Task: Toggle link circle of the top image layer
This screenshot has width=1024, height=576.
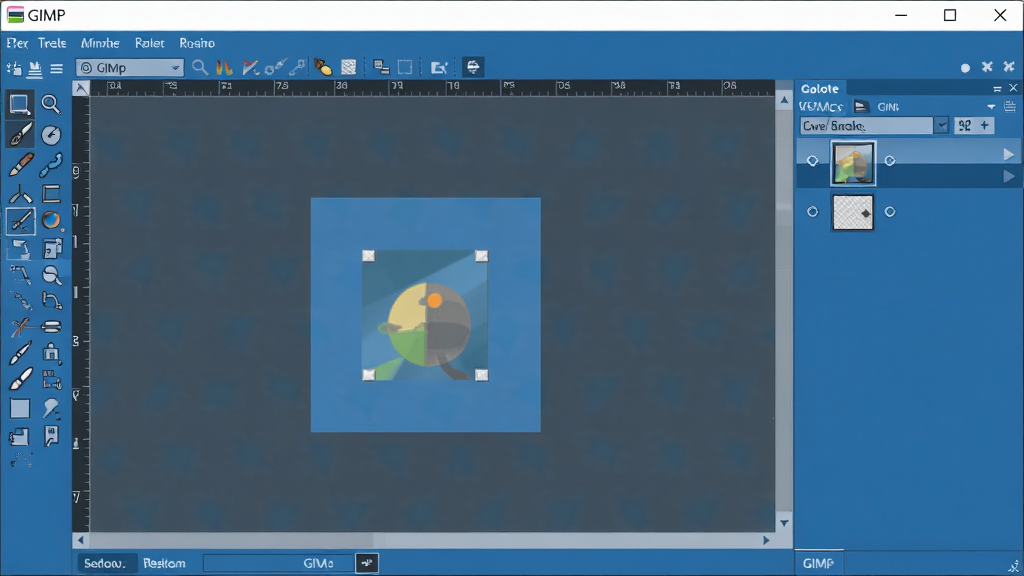Action: (889, 161)
